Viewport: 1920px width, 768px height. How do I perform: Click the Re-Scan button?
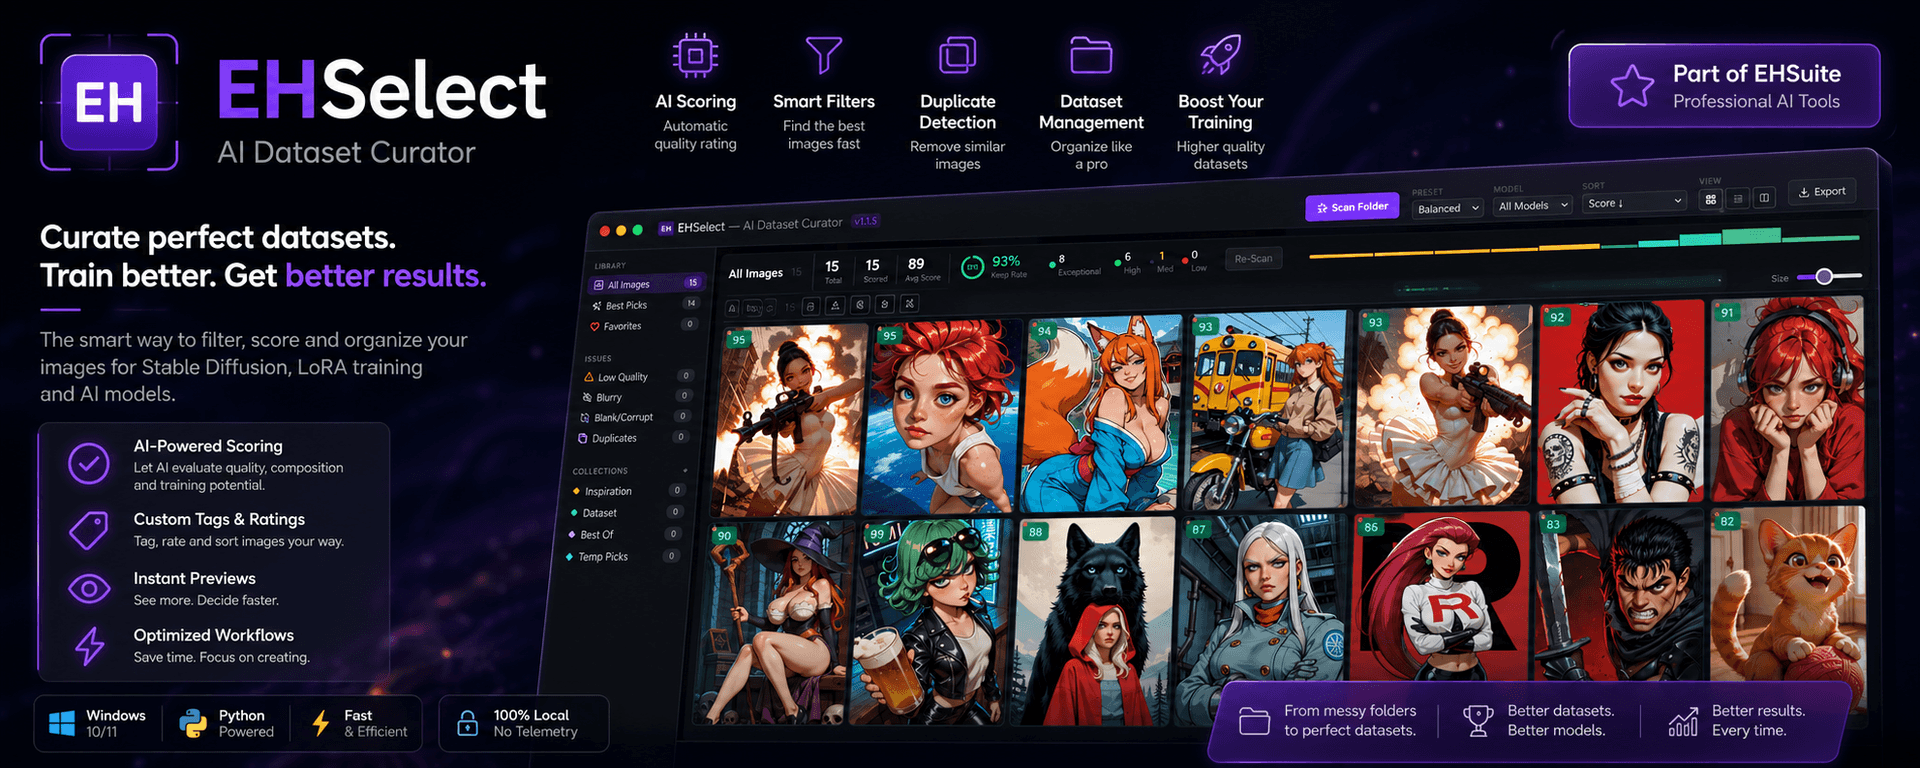coord(1253,259)
